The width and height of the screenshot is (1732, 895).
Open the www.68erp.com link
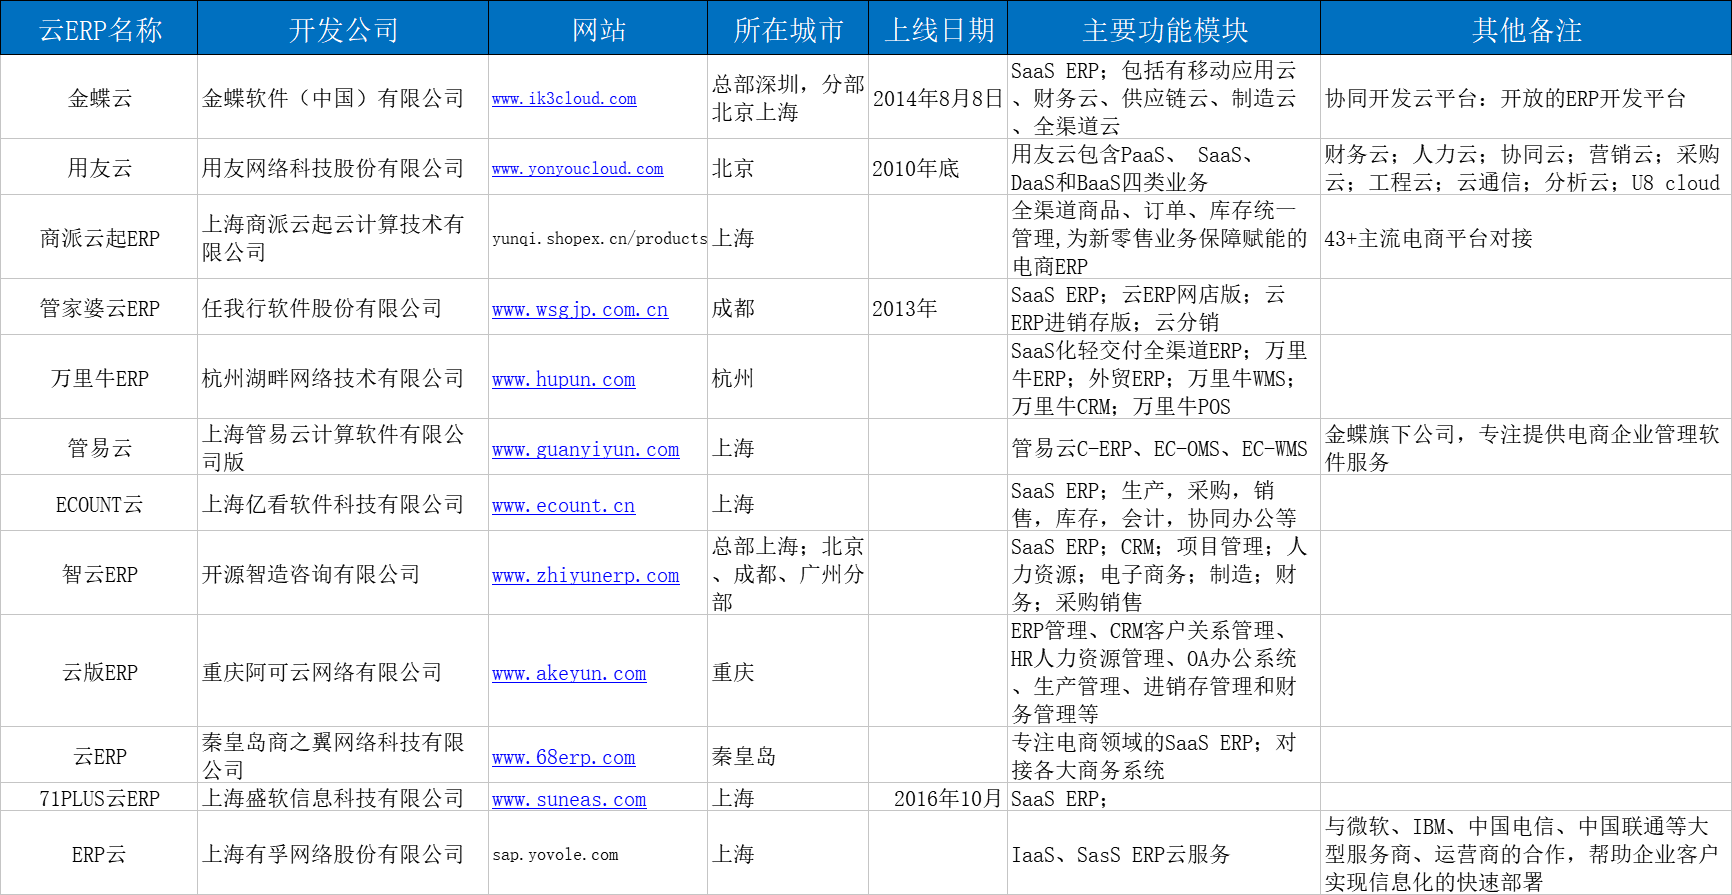[563, 757]
